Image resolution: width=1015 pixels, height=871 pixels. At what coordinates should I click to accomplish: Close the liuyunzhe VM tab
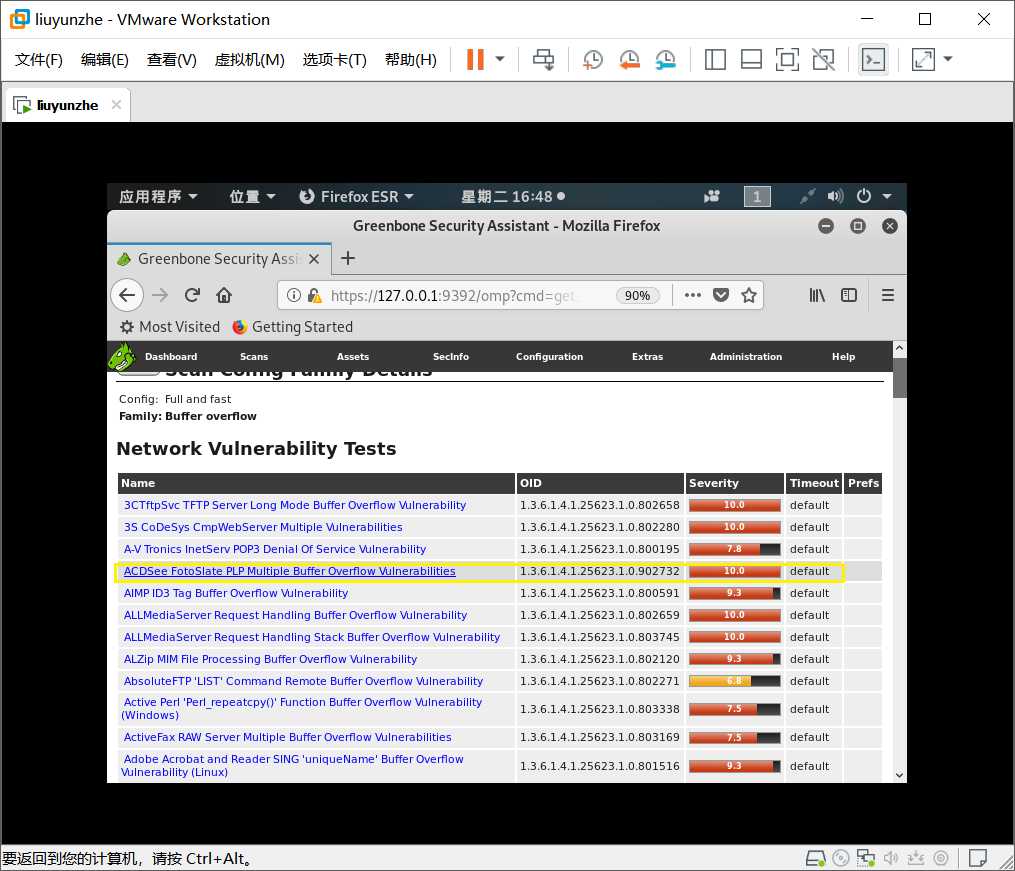[x=116, y=104]
